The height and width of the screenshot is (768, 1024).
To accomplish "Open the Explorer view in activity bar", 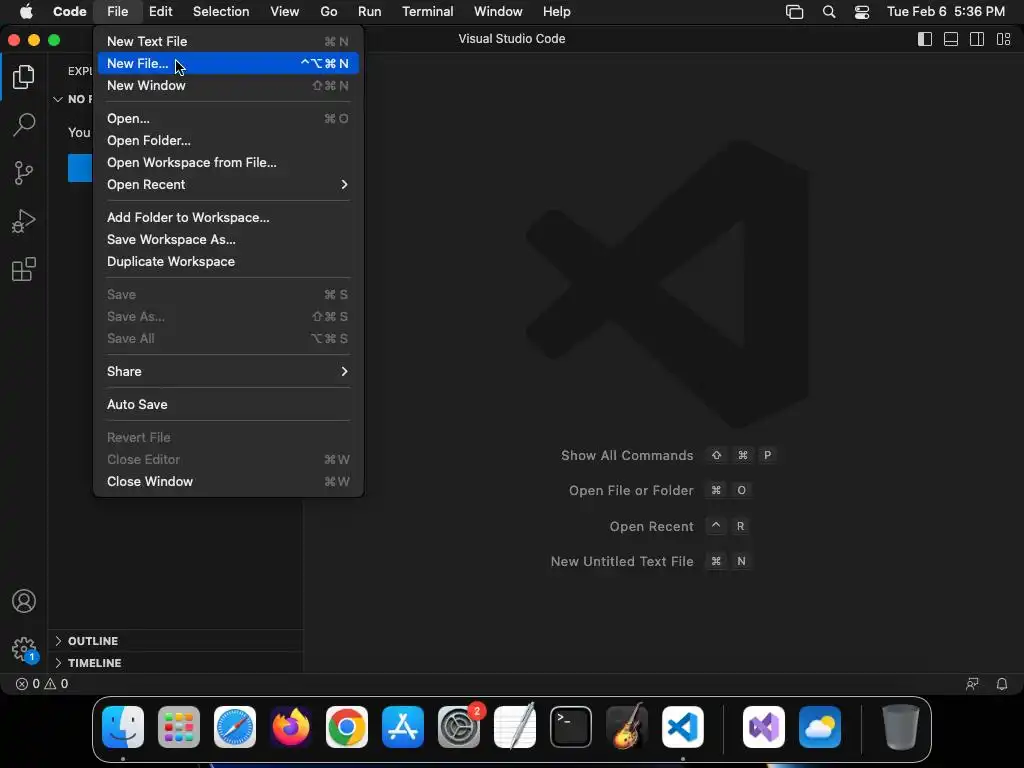I will [24, 77].
